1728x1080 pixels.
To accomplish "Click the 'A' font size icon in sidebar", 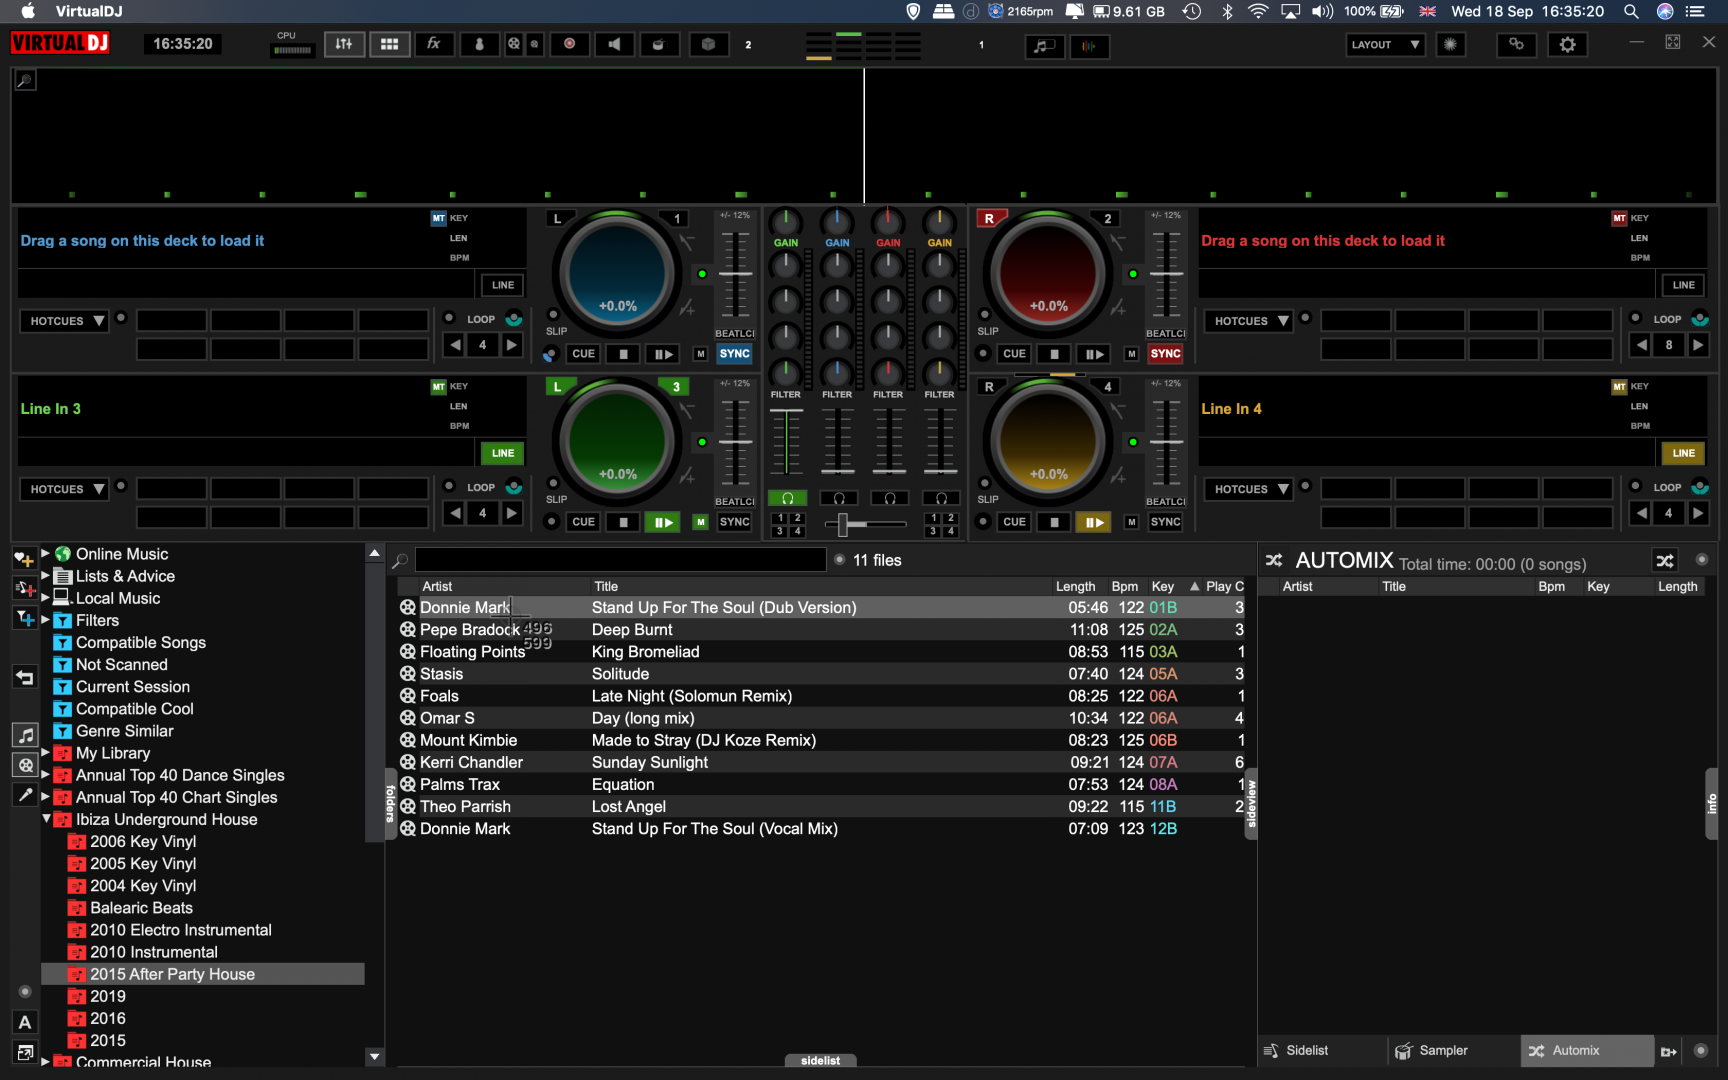I will point(25,1022).
